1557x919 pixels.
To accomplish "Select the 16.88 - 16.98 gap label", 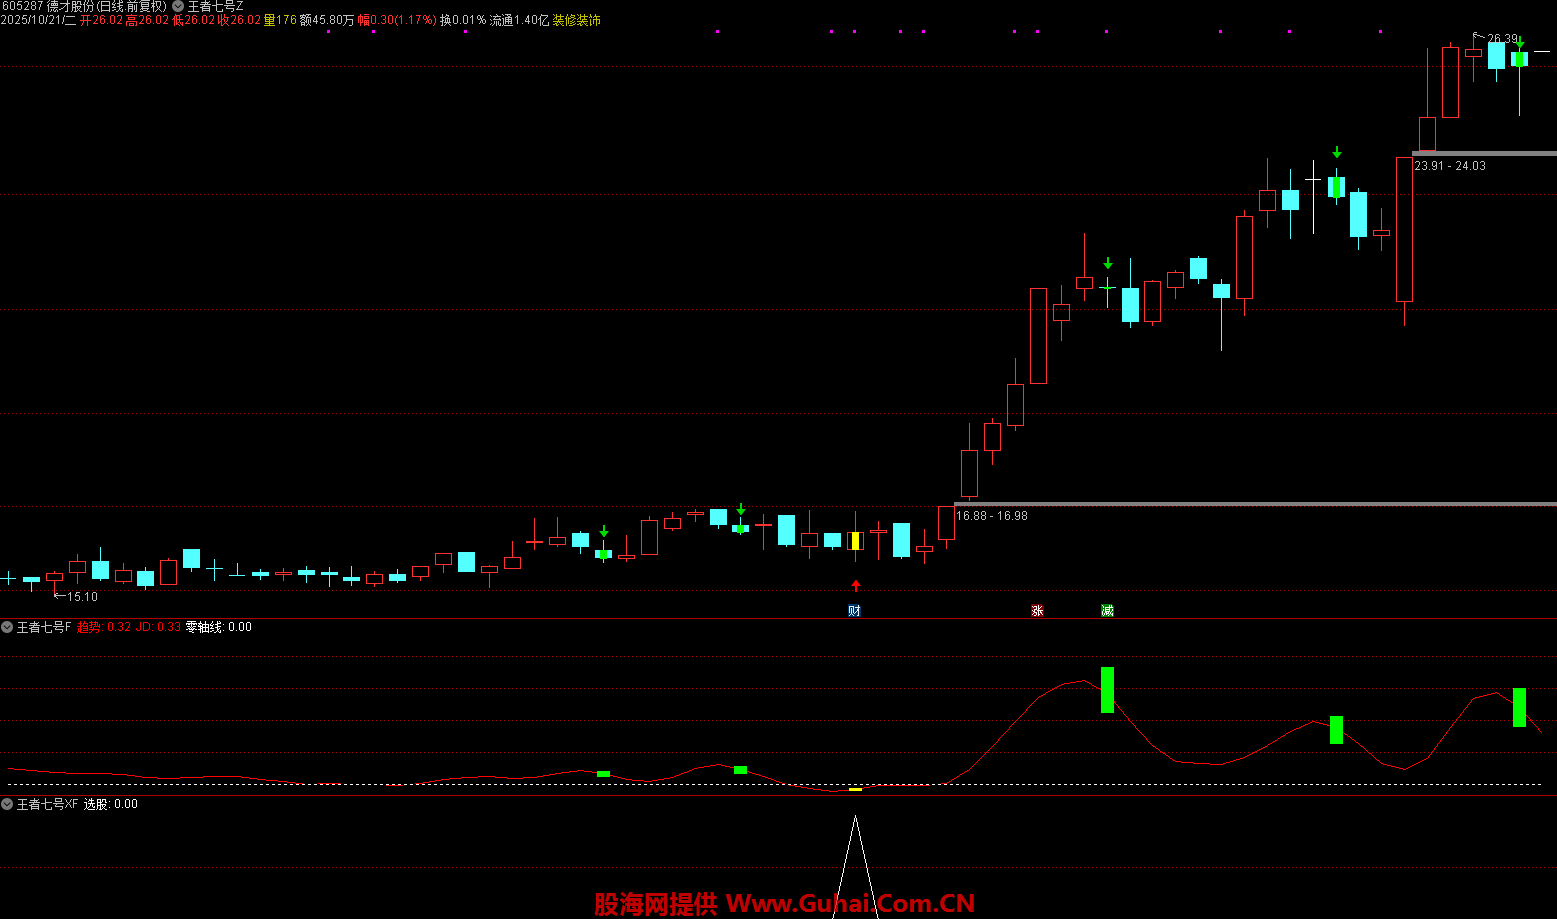I will (x=991, y=516).
